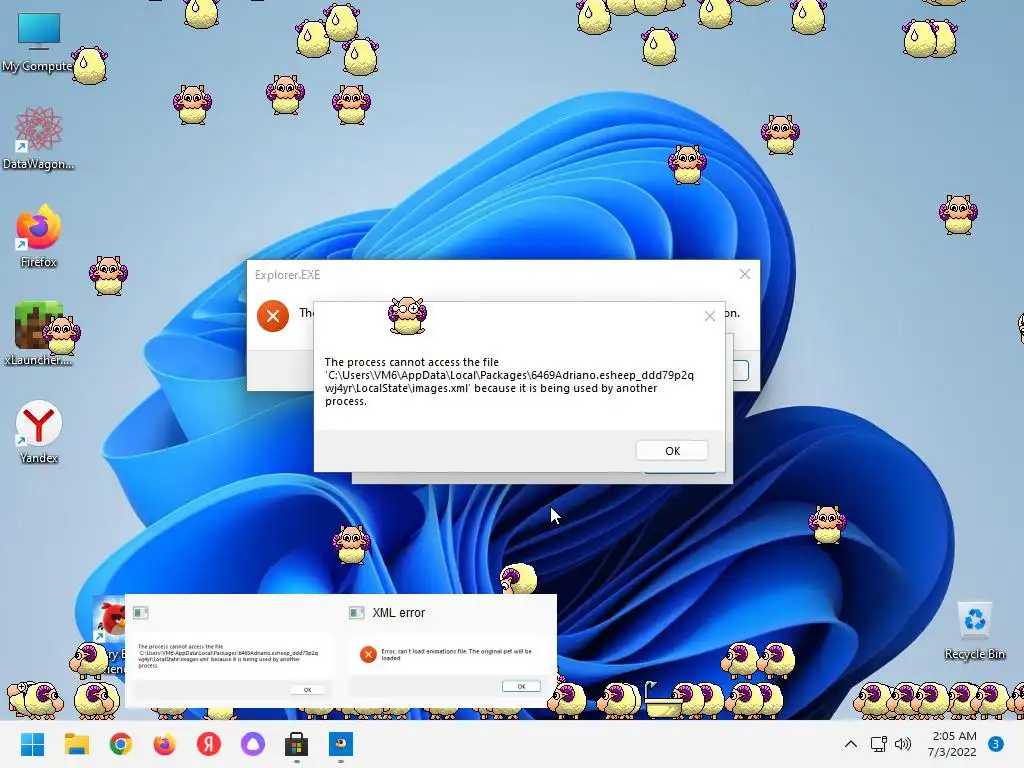Viewport: 1024px width, 768px height.
Task: Open the DataWagon desktop shortcut
Action: click(39, 138)
